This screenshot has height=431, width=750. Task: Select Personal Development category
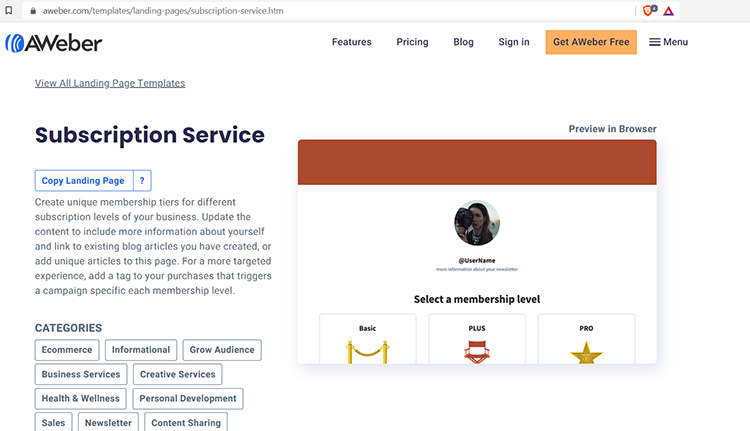pos(188,398)
